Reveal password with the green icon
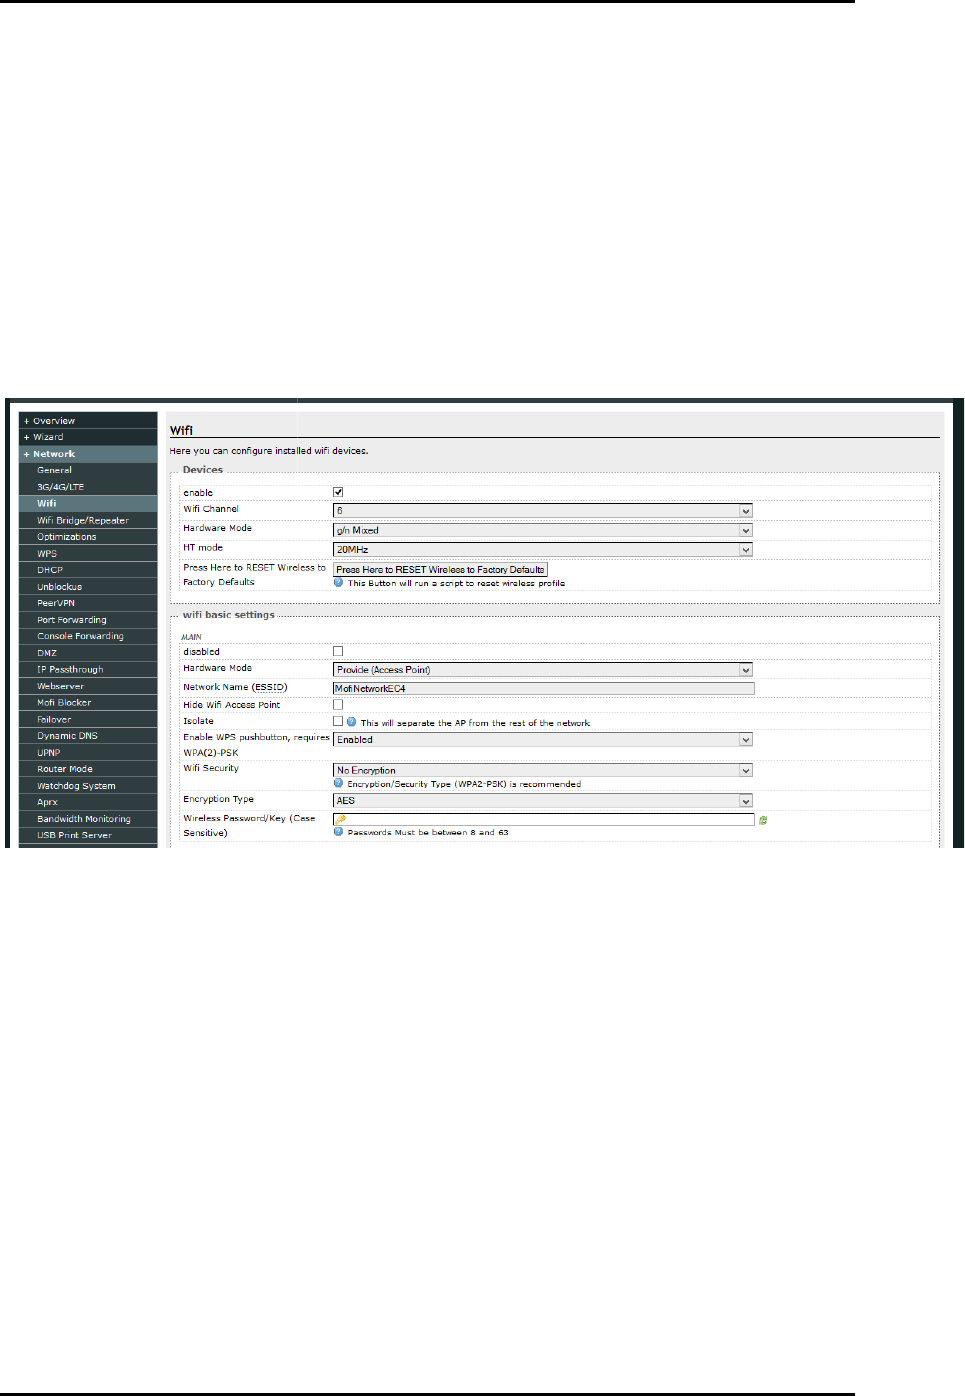 (x=763, y=820)
